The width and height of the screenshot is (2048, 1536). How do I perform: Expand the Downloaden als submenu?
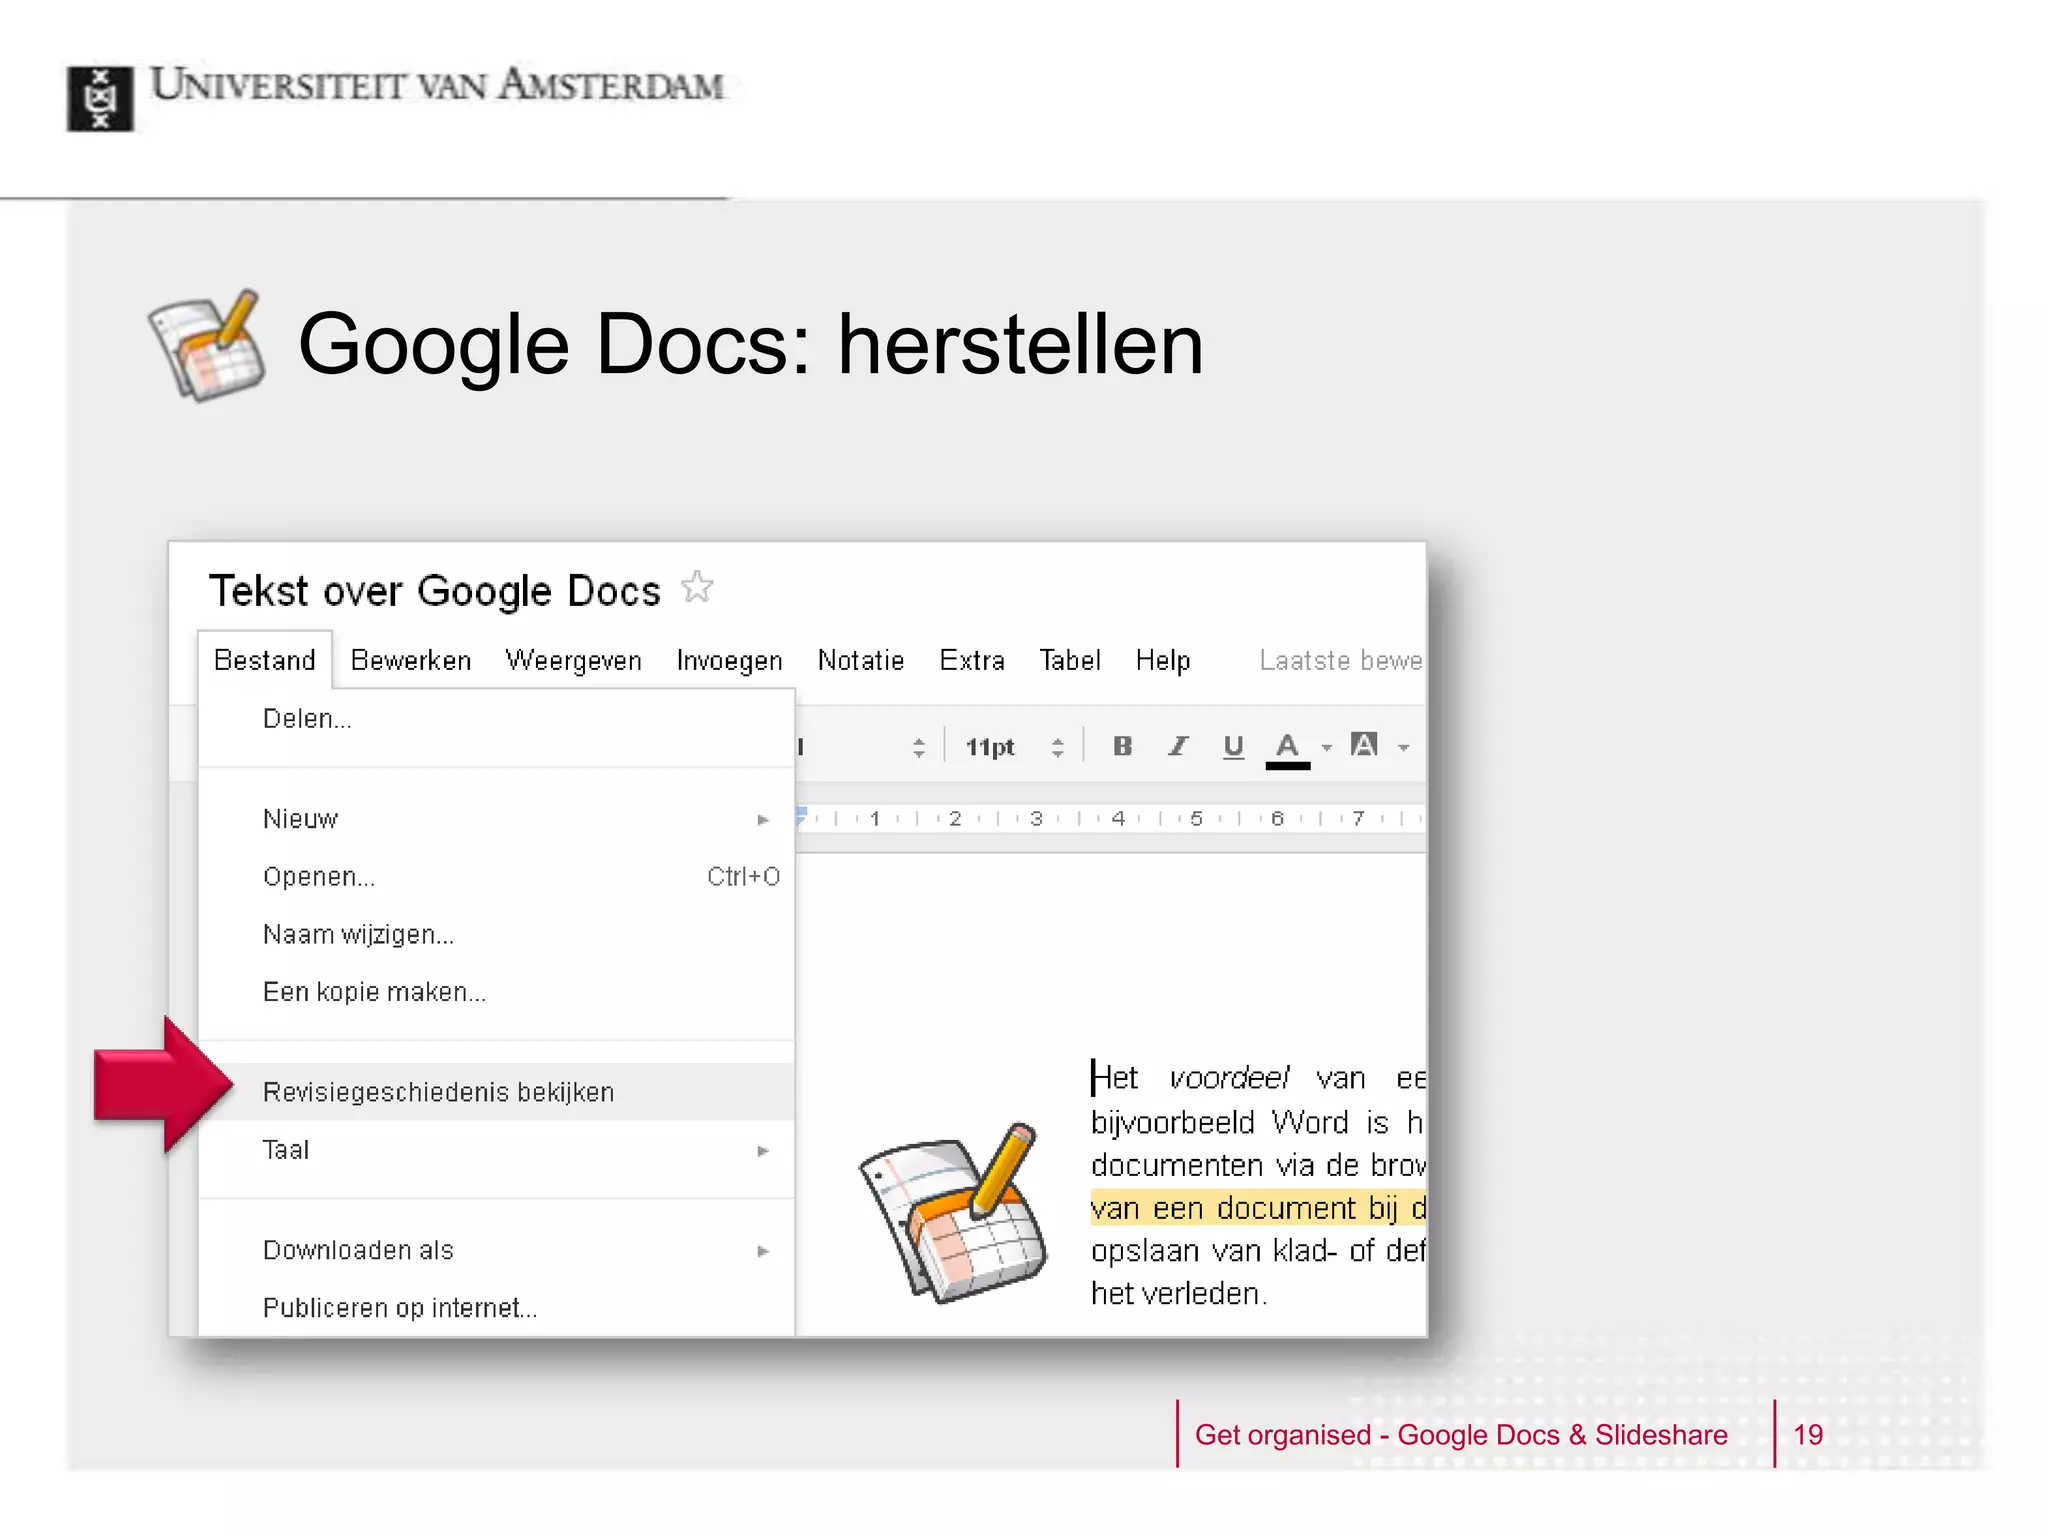pyautogui.click(x=496, y=1250)
